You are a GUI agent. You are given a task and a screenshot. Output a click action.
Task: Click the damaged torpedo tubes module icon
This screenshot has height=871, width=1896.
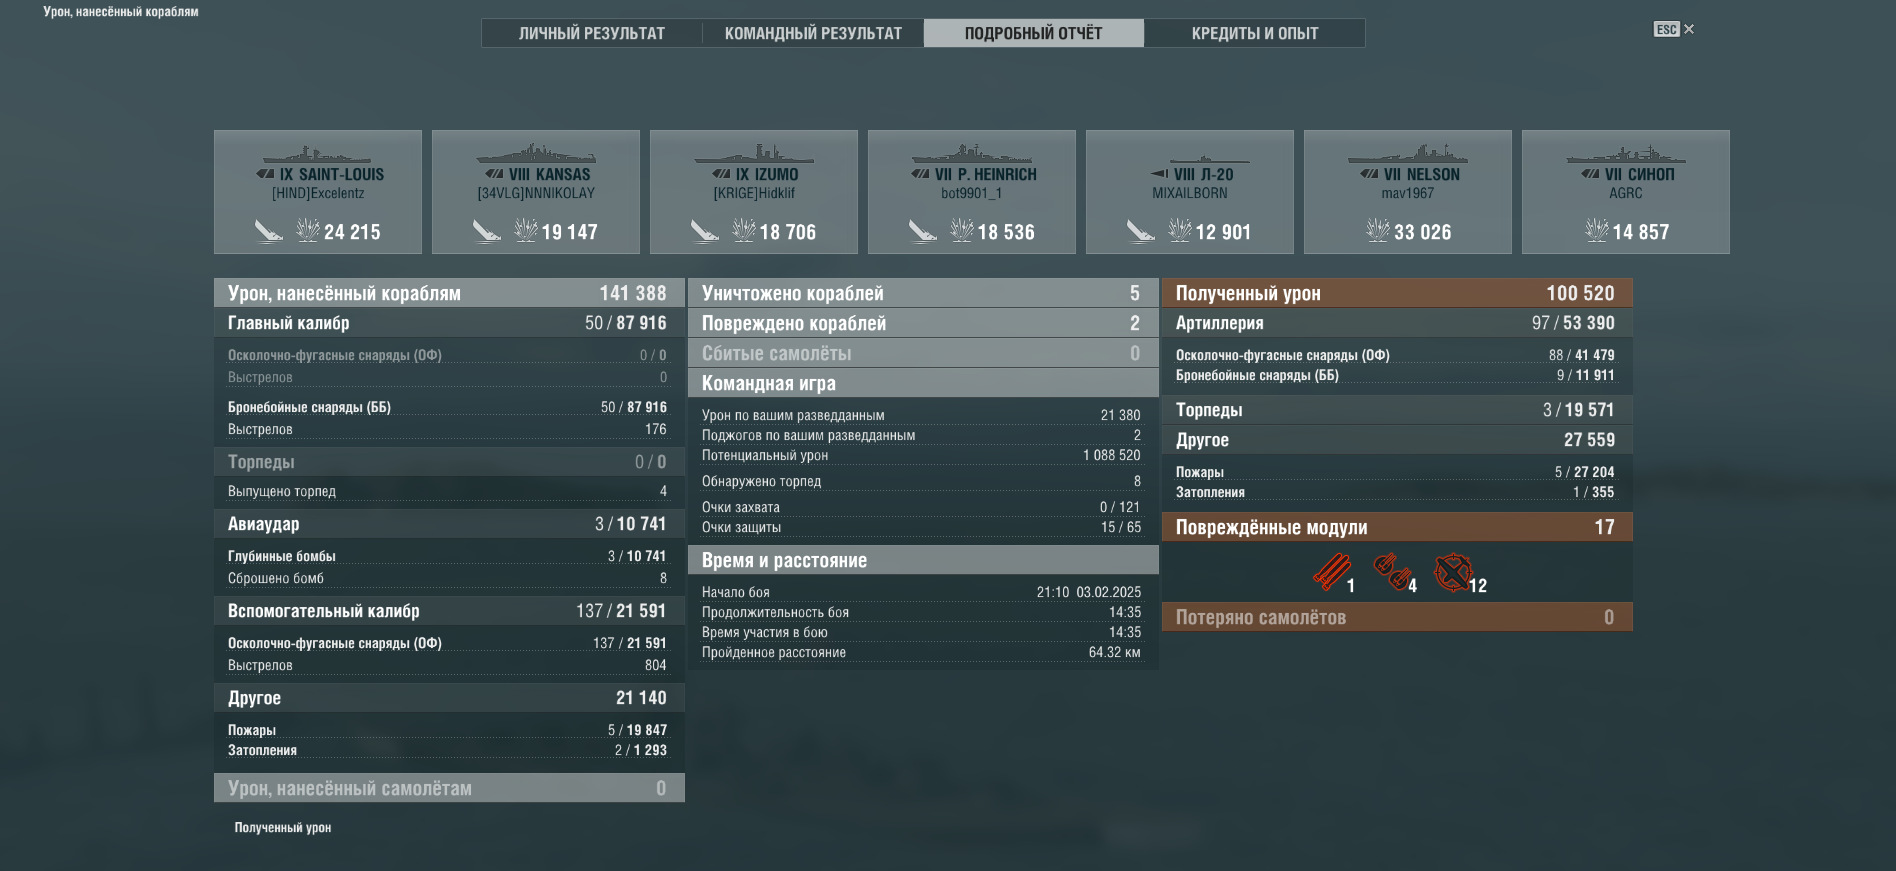1331,572
